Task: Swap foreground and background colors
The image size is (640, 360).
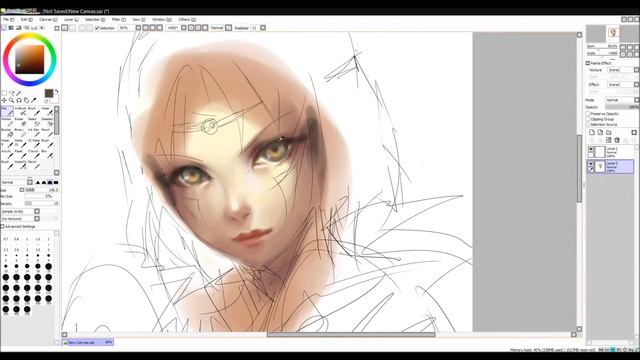Action: 56,91
